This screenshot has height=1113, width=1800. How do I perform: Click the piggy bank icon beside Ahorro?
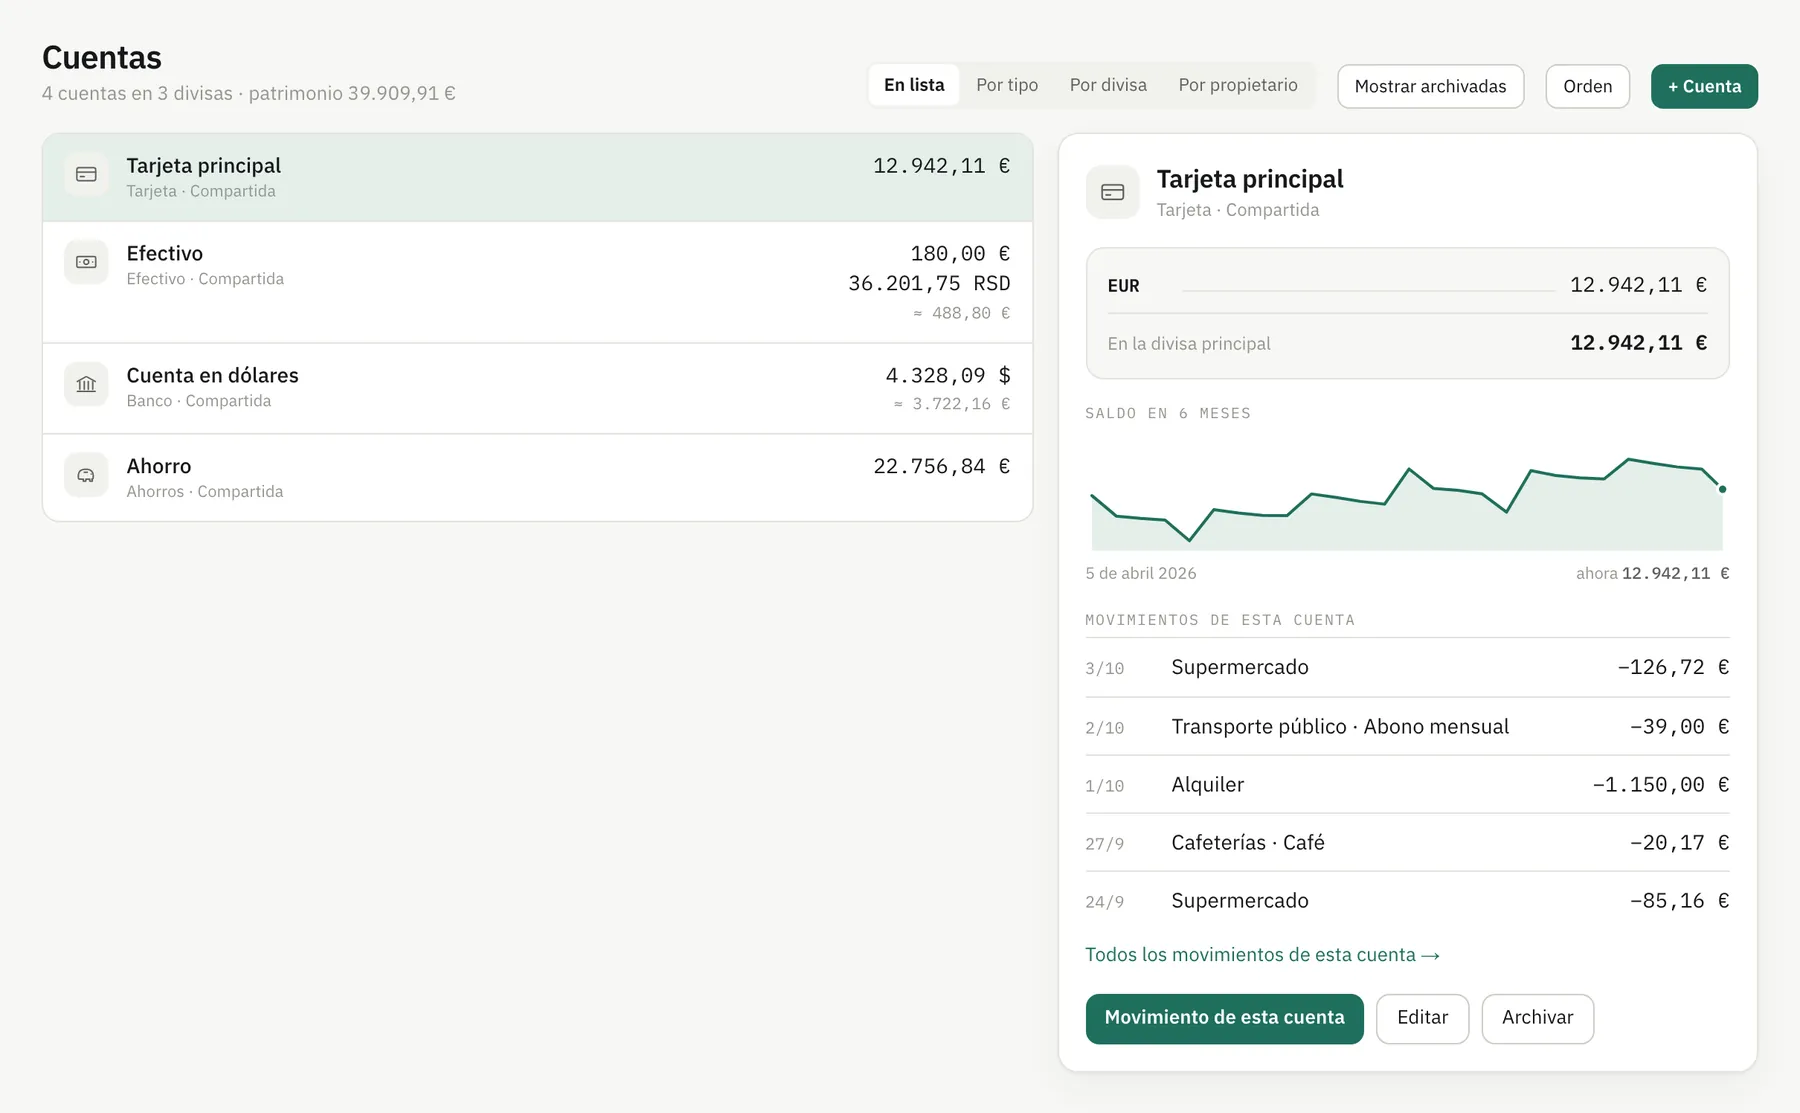click(x=86, y=476)
